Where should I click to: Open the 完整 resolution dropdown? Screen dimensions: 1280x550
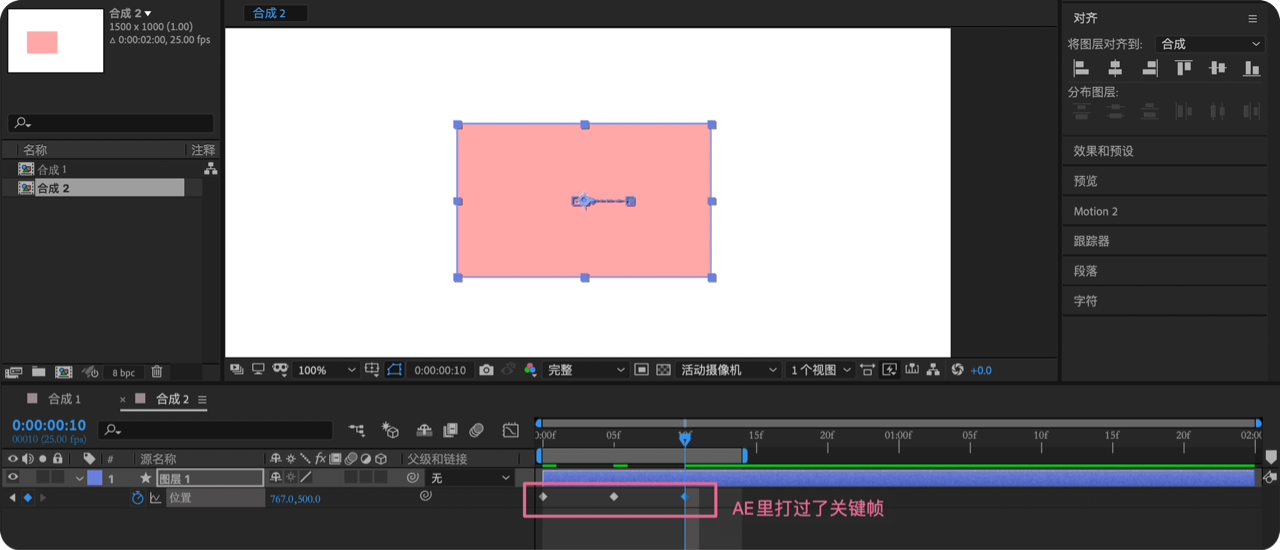pos(586,370)
